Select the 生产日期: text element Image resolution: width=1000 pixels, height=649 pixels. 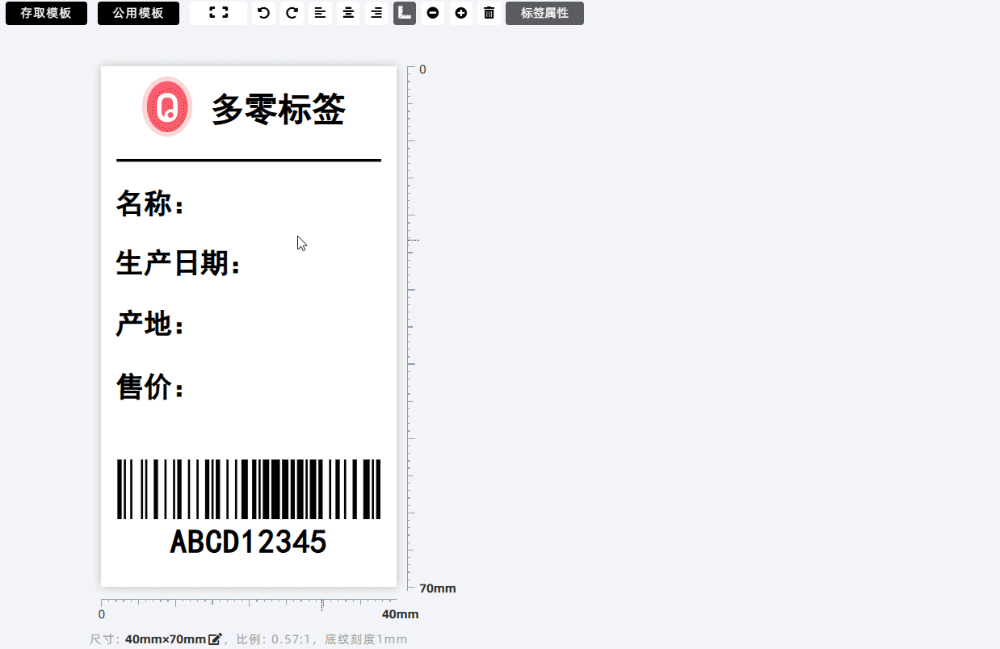[178, 263]
